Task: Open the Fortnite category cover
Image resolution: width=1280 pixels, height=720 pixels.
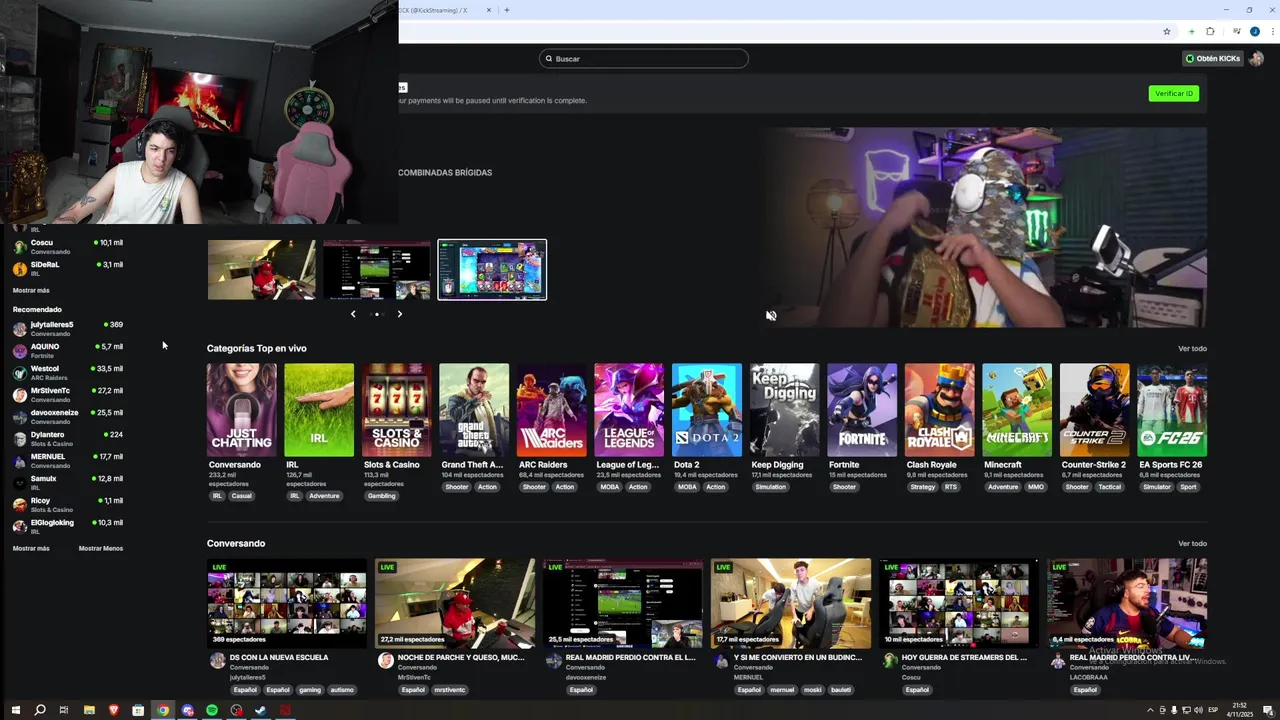Action: [862, 410]
